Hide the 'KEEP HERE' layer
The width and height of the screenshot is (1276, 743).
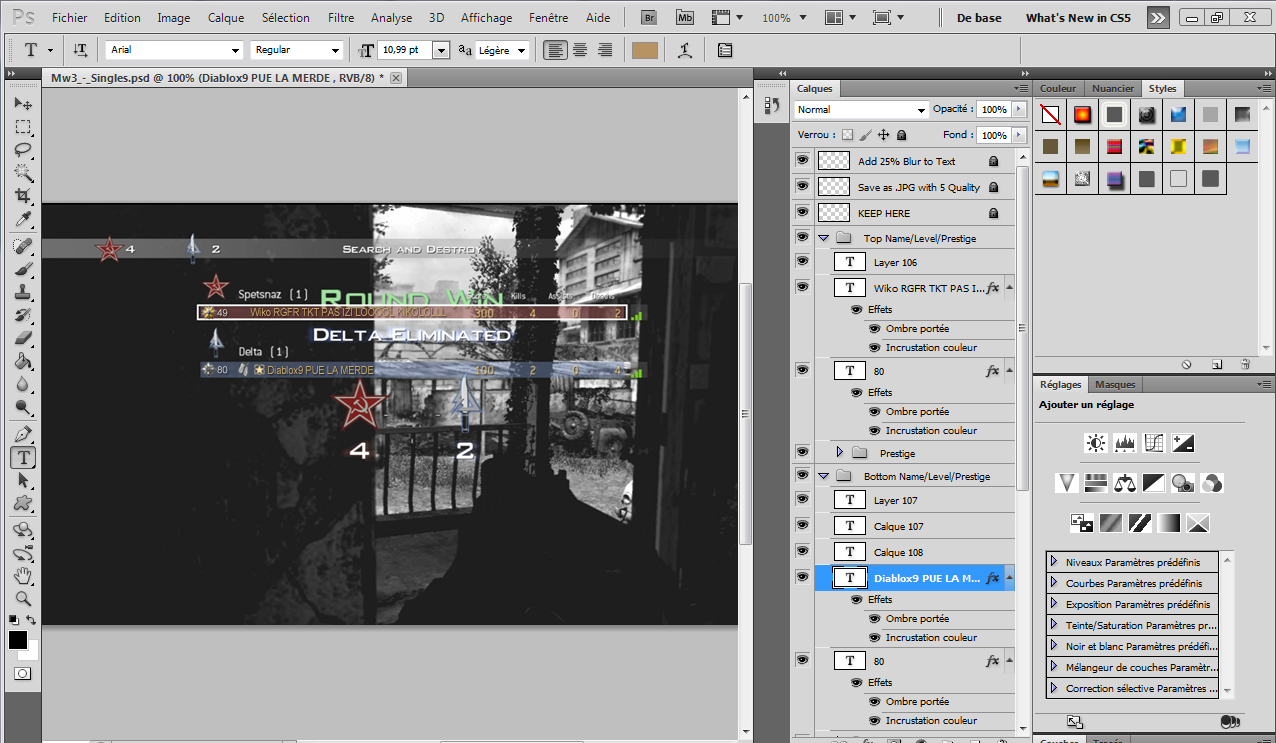[802, 212]
